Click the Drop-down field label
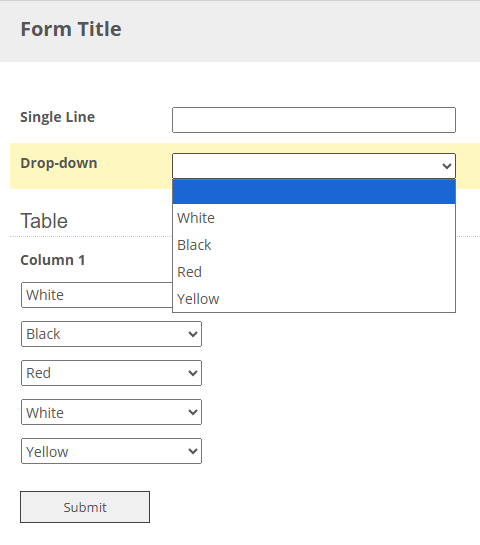Image resolution: width=480 pixels, height=545 pixels. click(x=59, y=163)
